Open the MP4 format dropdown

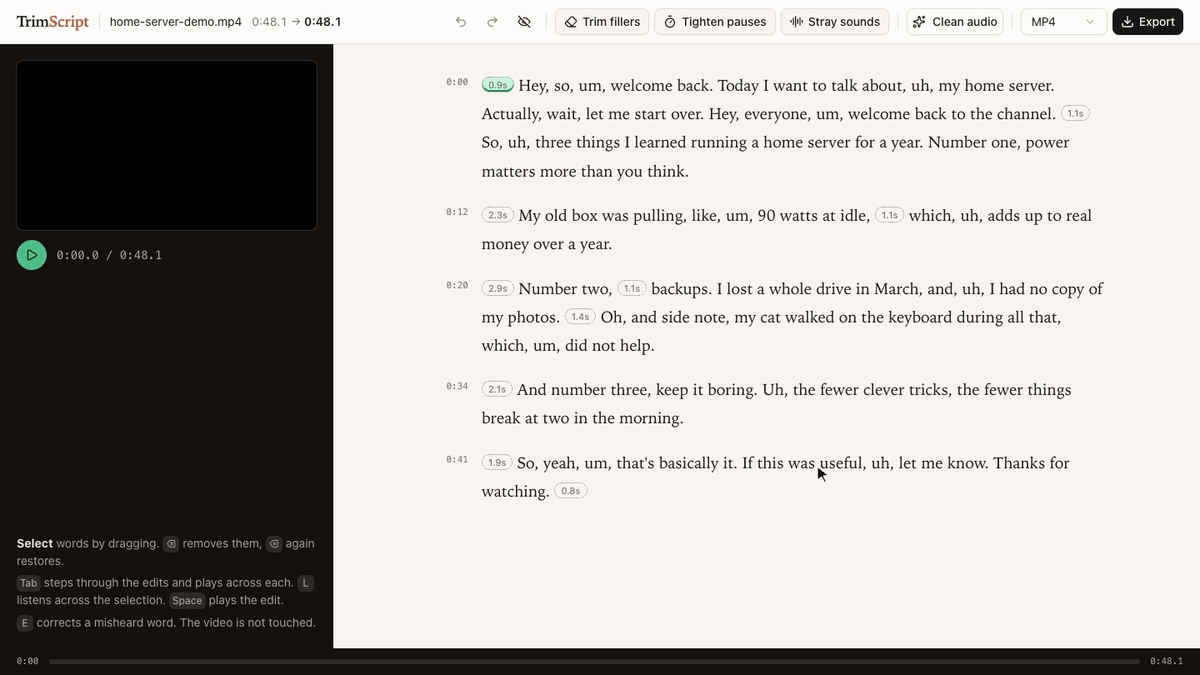tap(1063, 22)
